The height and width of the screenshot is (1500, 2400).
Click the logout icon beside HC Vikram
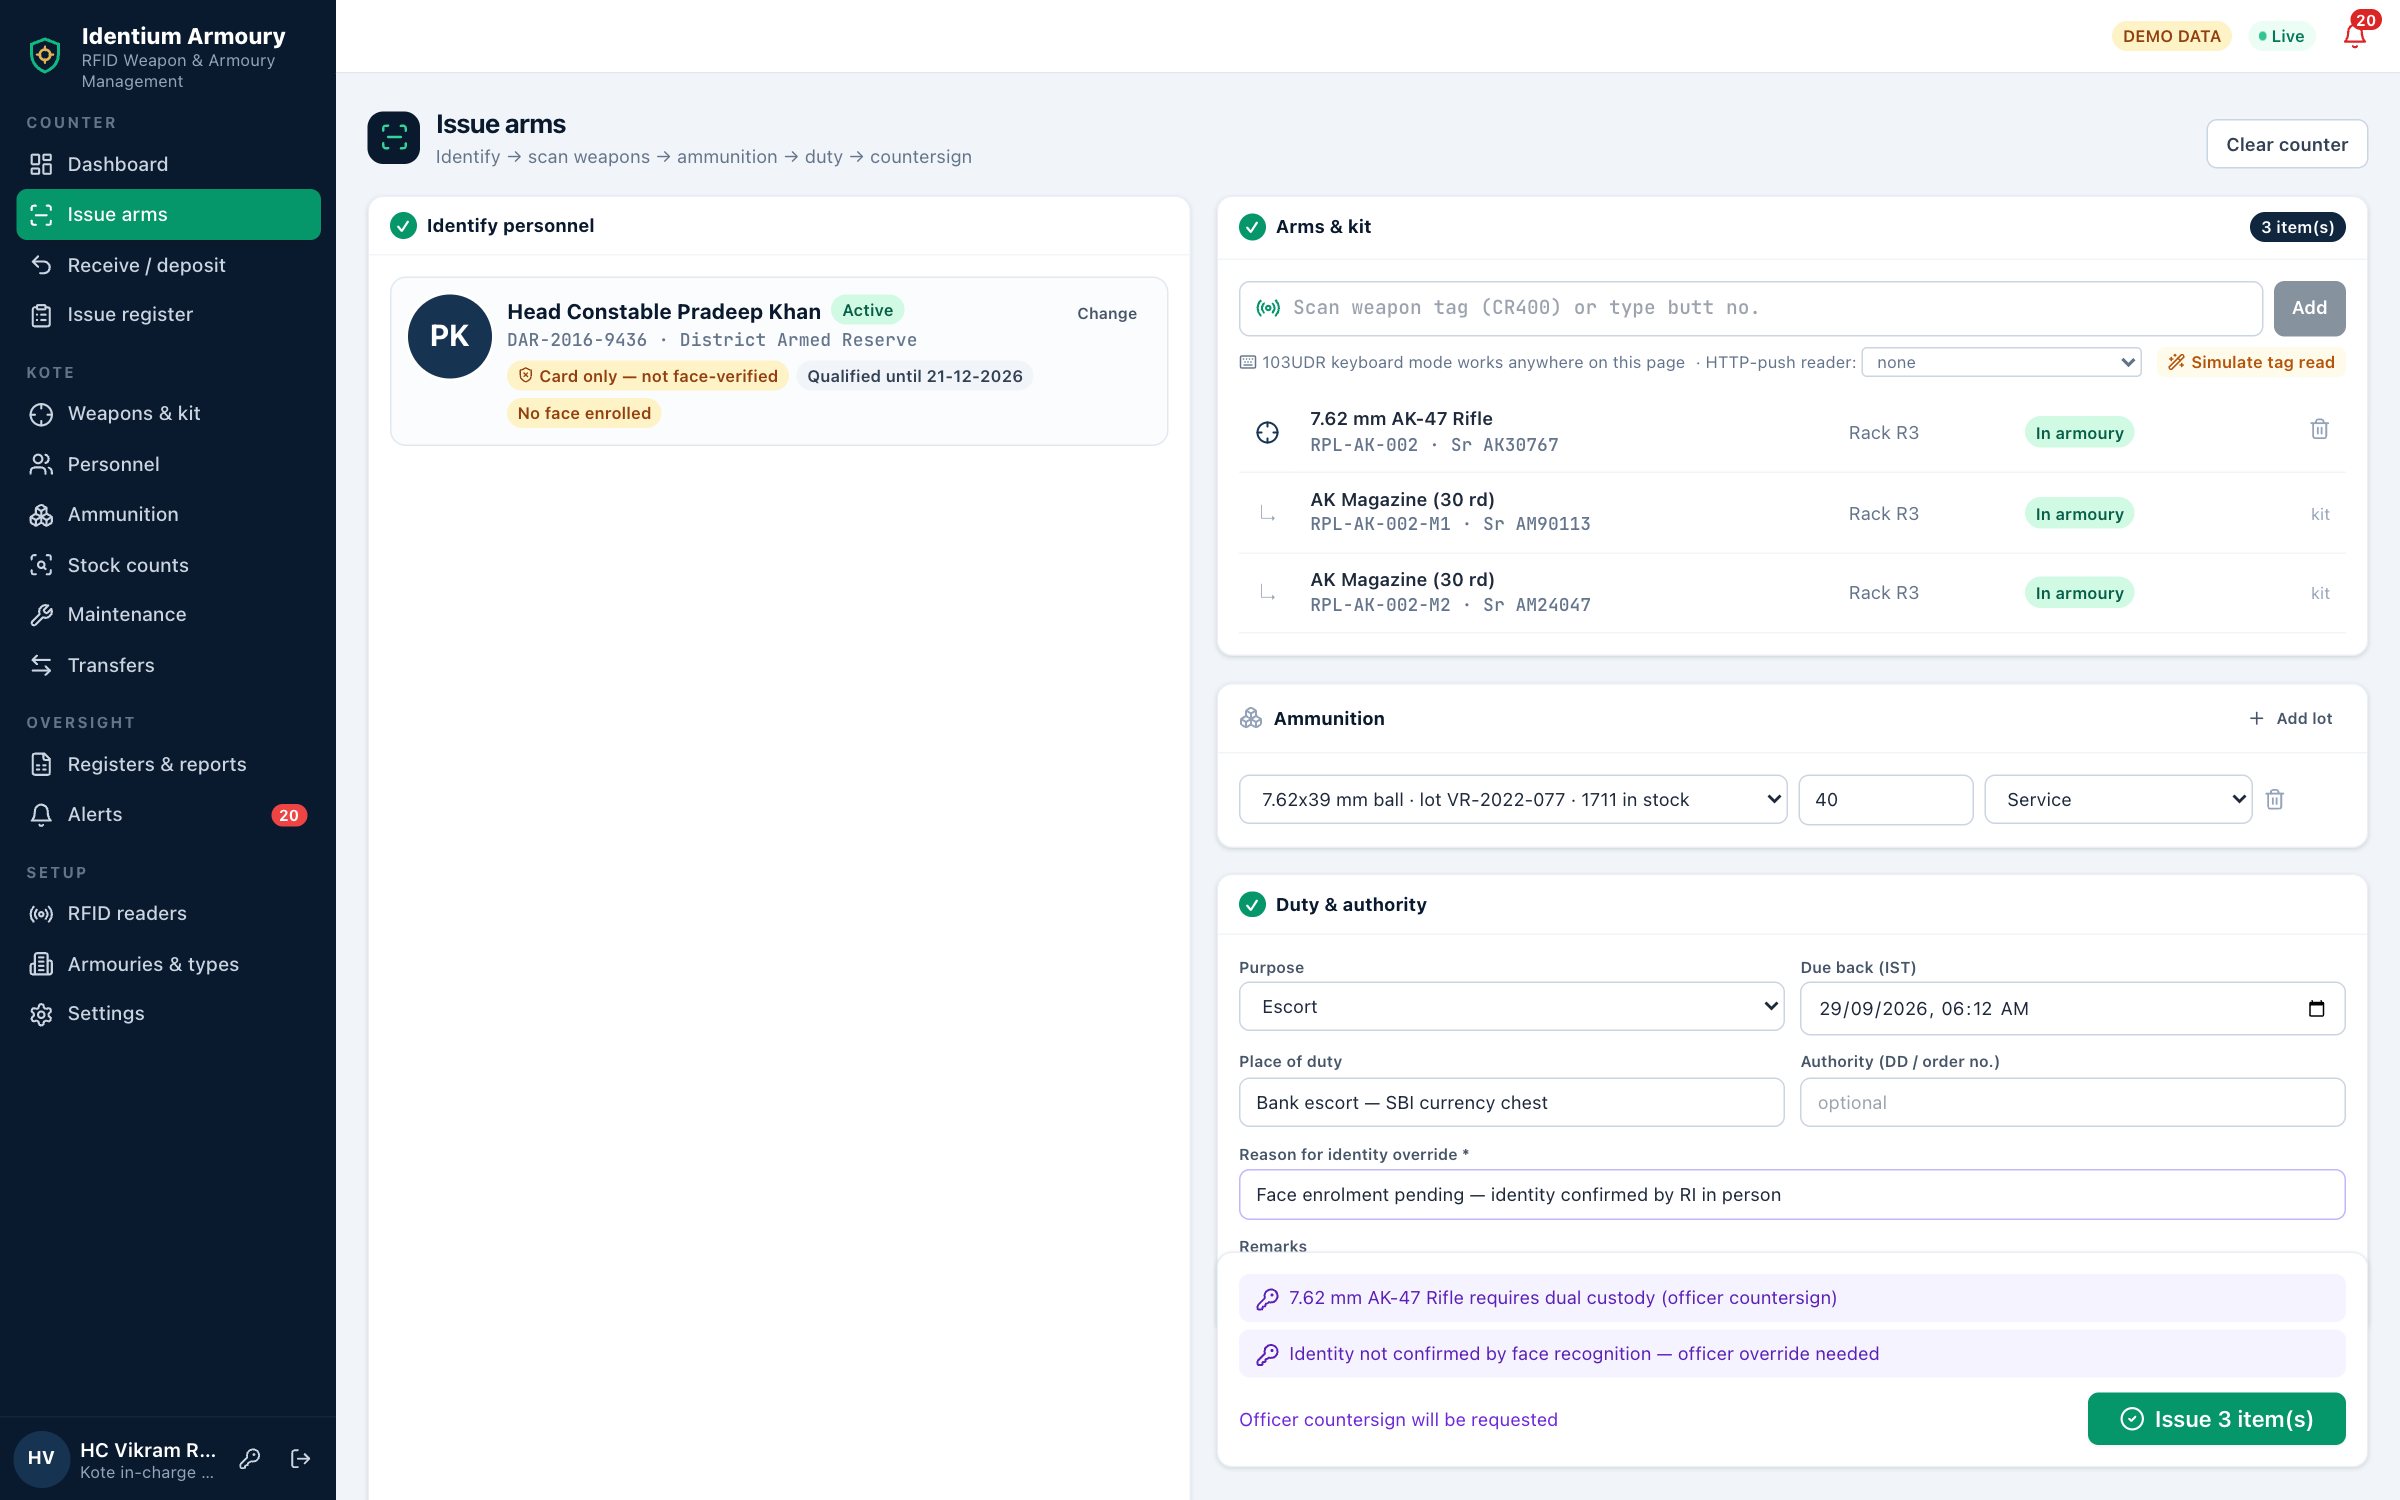point(300,1459)
